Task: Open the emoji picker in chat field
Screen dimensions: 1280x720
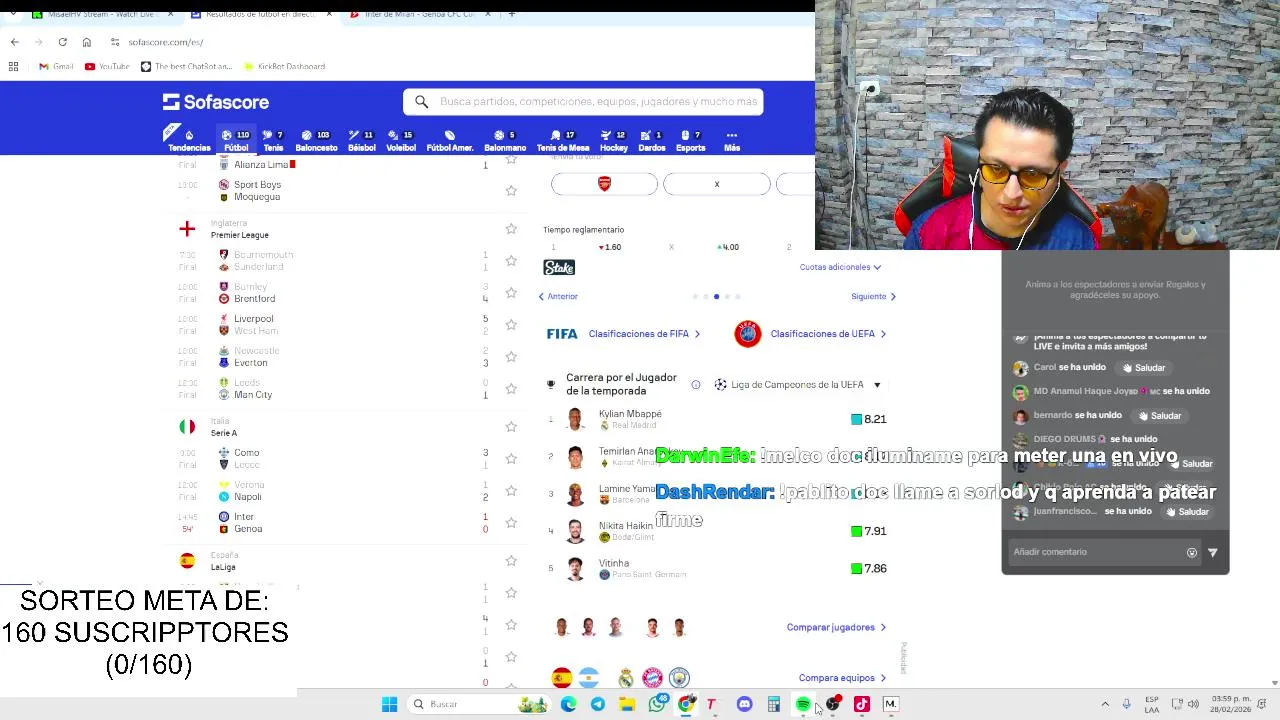Action: tap(1192, 552)
